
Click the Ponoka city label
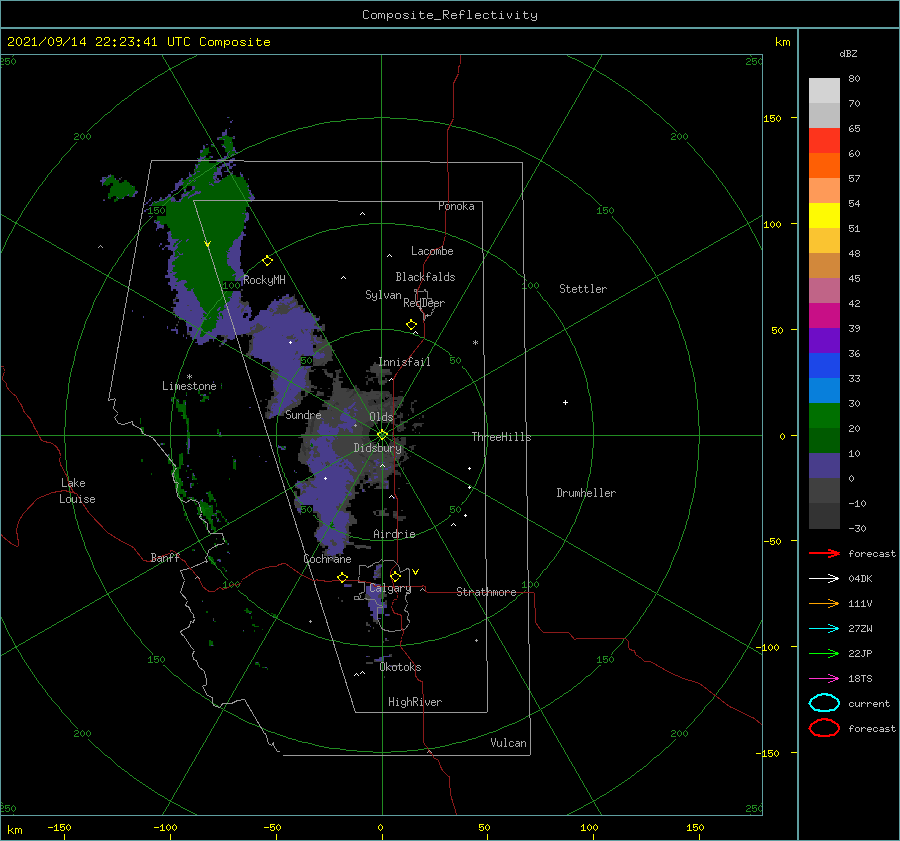(x=456, y=206)
